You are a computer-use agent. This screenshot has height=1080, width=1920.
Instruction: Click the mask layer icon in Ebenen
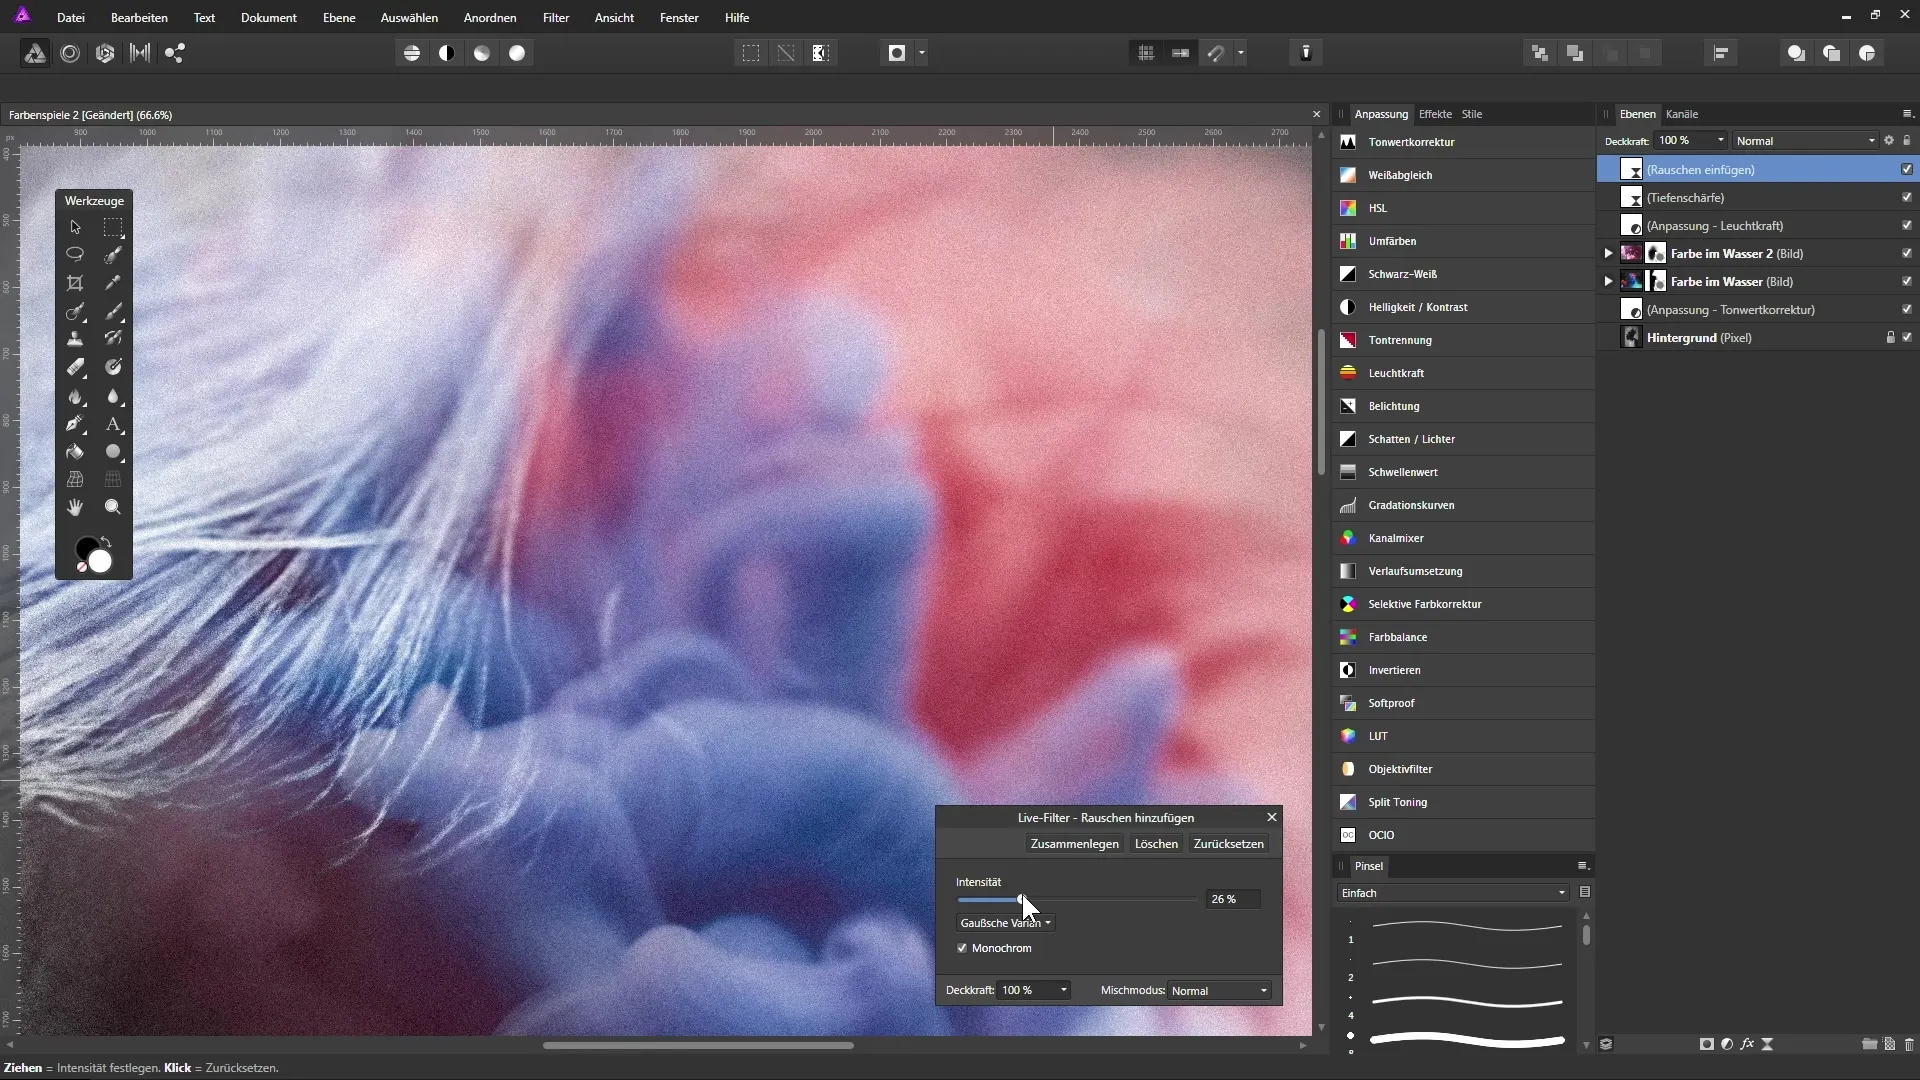[x=1706, y=1044]
